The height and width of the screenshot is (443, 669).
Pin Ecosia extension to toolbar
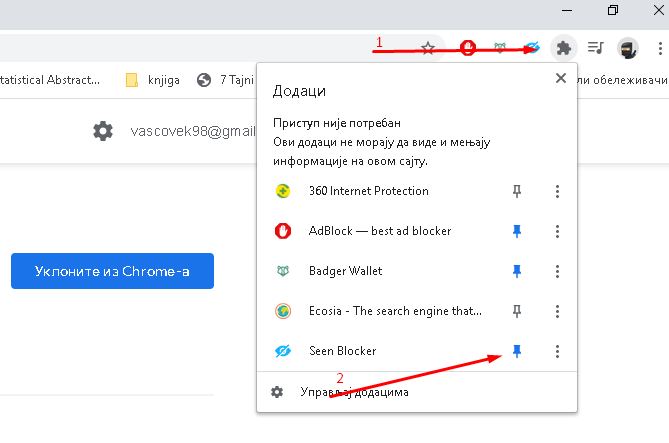click(517, 312)
